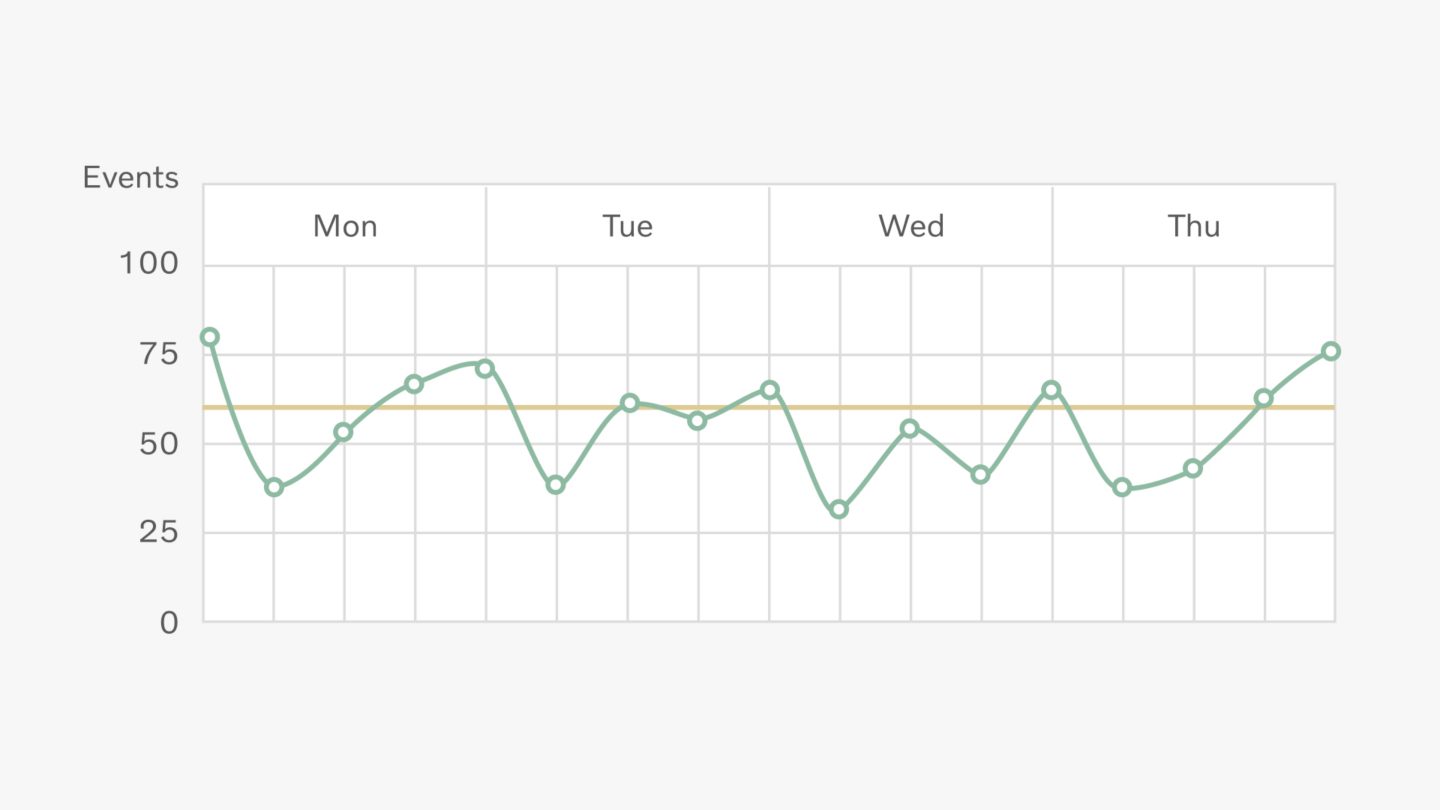Select Monday's lowest data point near 38

274,488
